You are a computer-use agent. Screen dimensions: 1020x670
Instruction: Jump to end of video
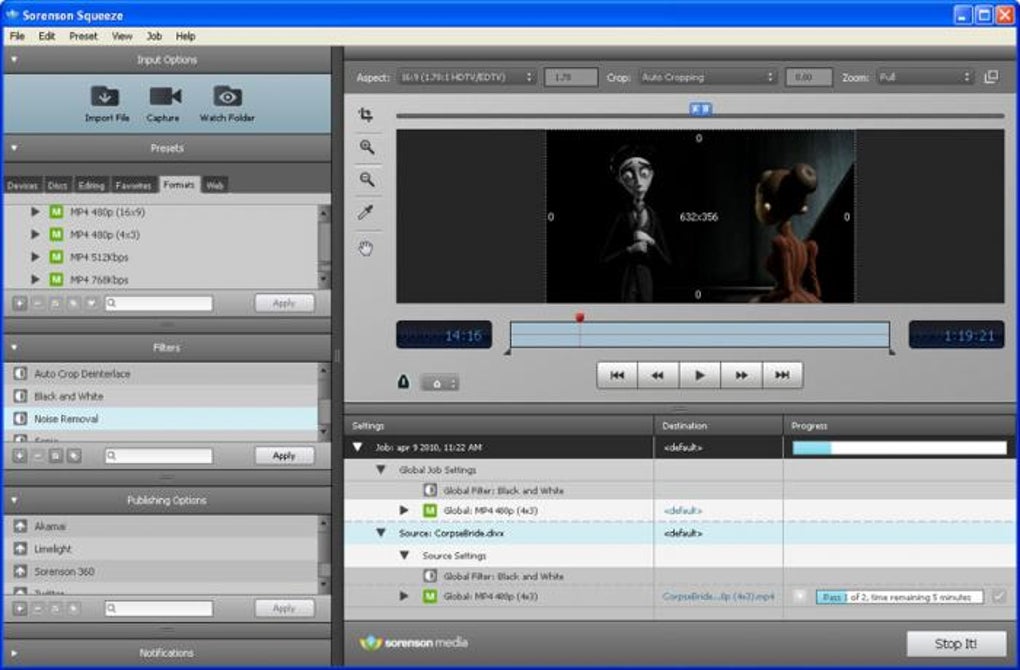click(x=783, y=375)
